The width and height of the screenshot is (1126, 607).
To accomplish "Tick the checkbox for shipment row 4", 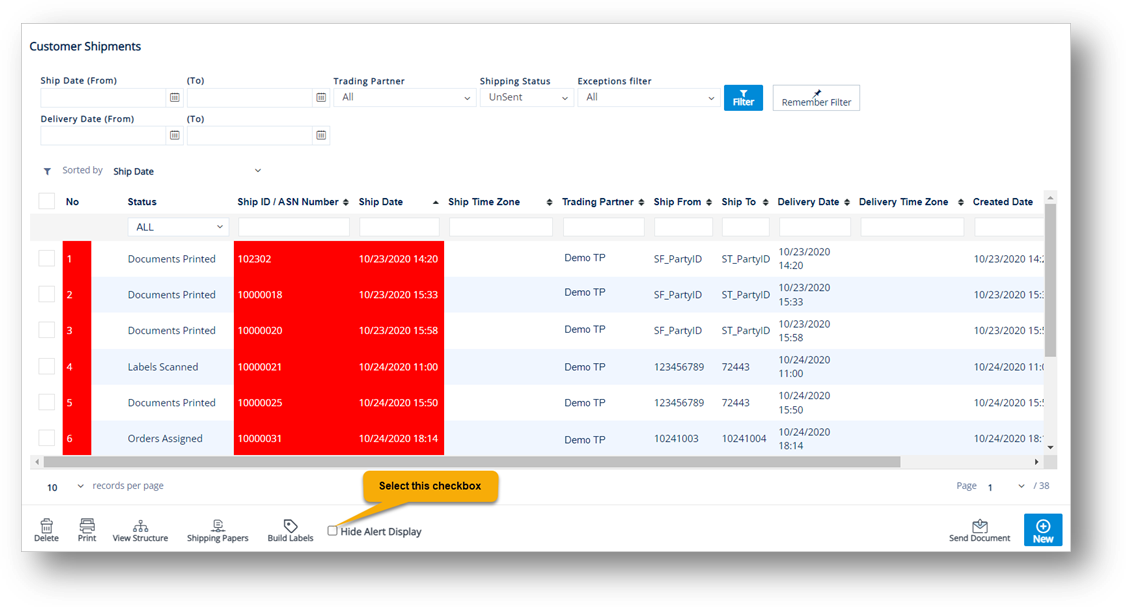I will coord(46,366).
